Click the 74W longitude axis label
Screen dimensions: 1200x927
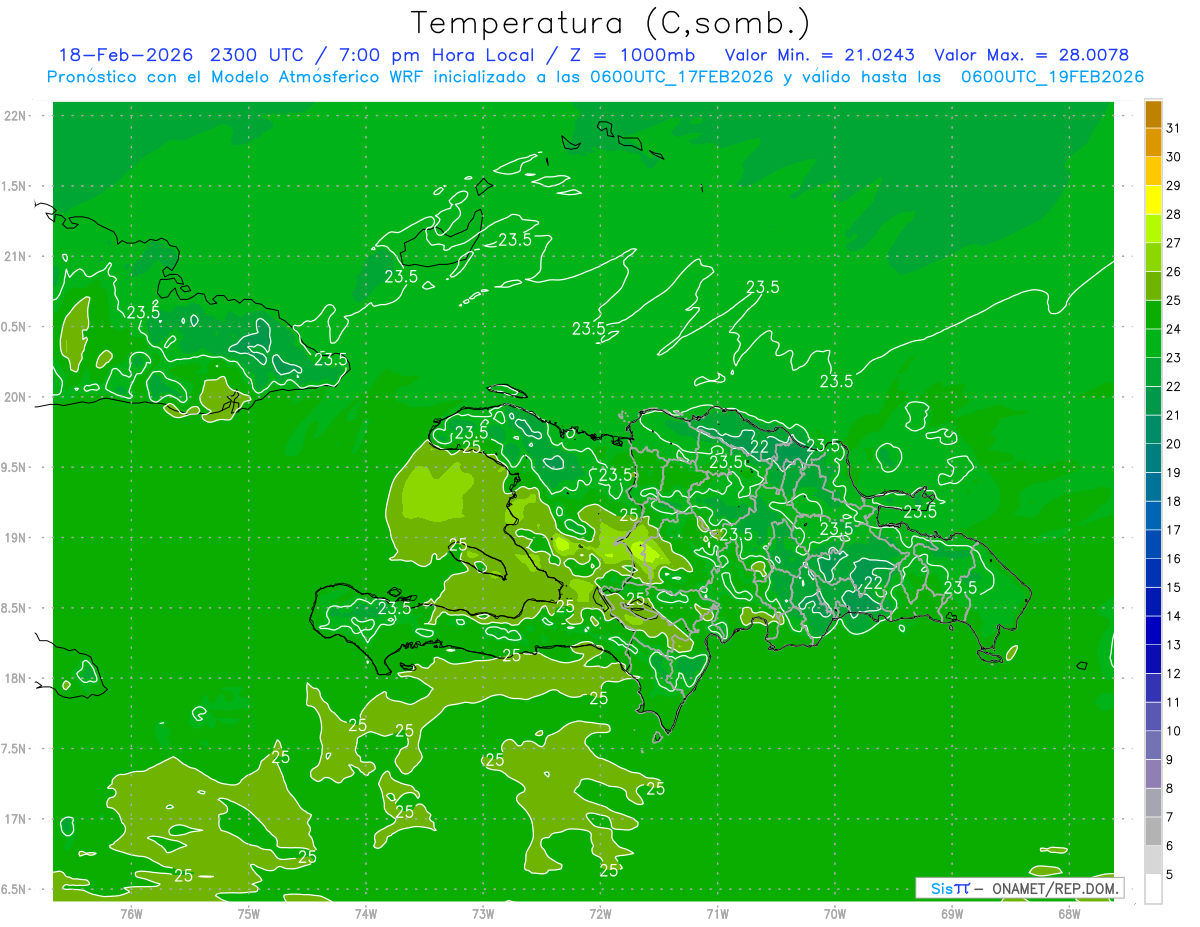(x=366, y=914)
